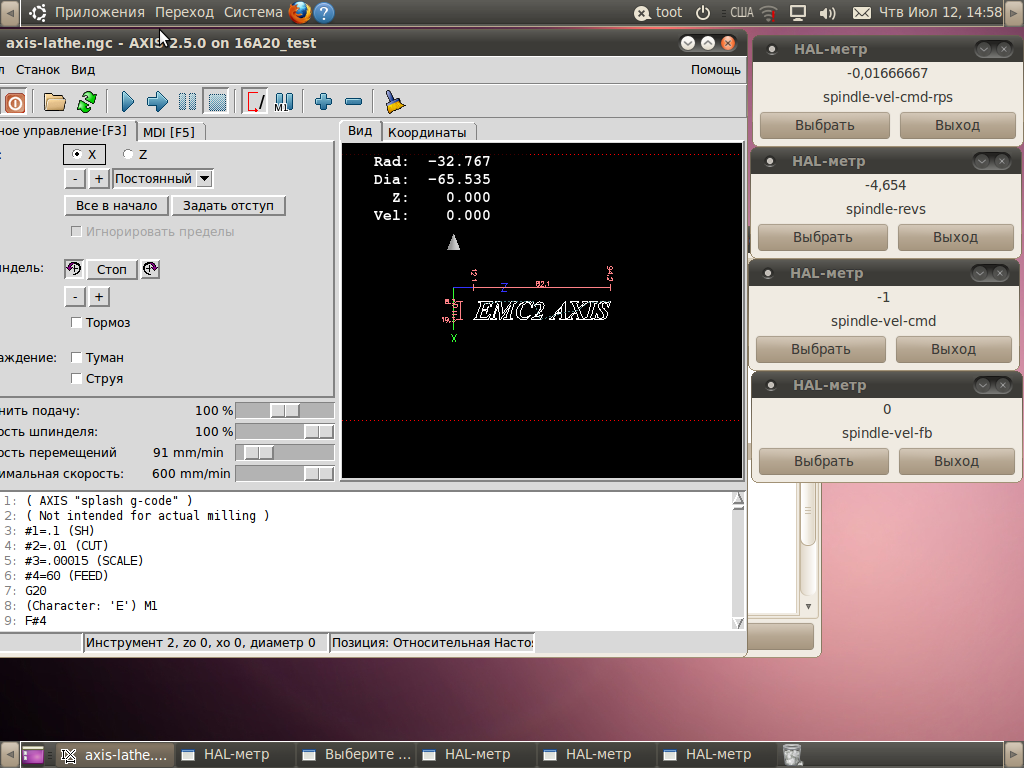This screenshot has width=1024, height=768.
Task: Start spindle clockwise icon
Action: coord(150,268)
